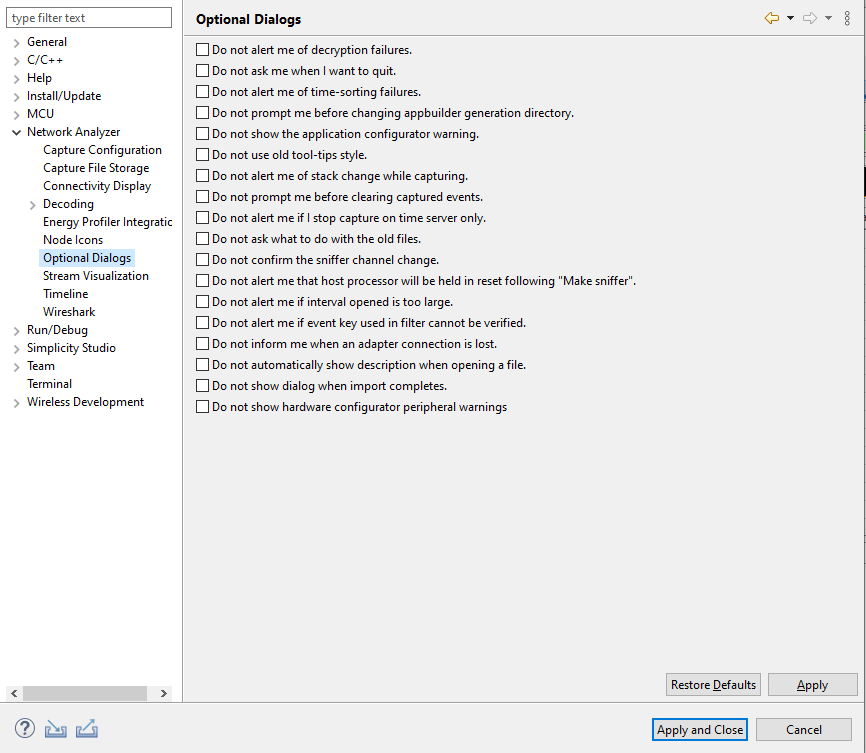The image size is (866, 753).
Task: Check 'Do not use old tool-tips style'
Action: 201,153
